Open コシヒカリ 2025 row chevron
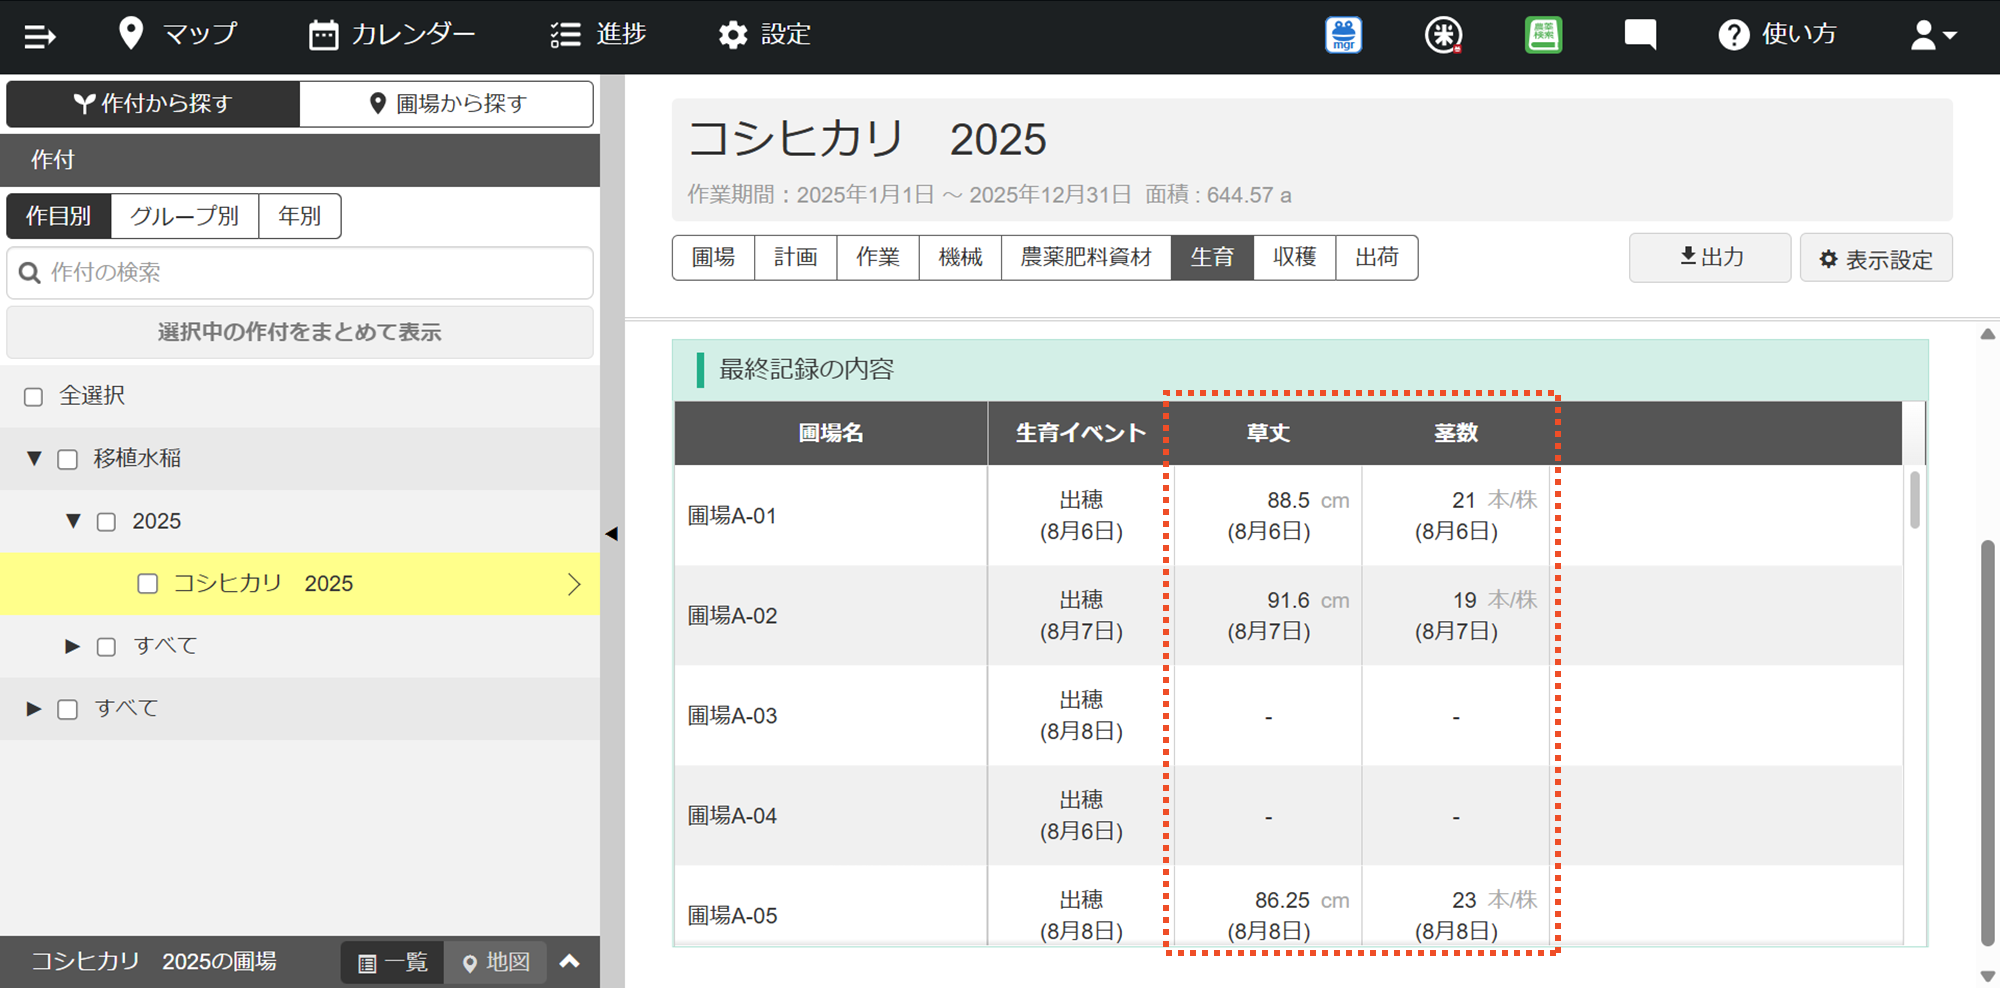Viewport: 2000px width, 988px height. click(574, 584)
